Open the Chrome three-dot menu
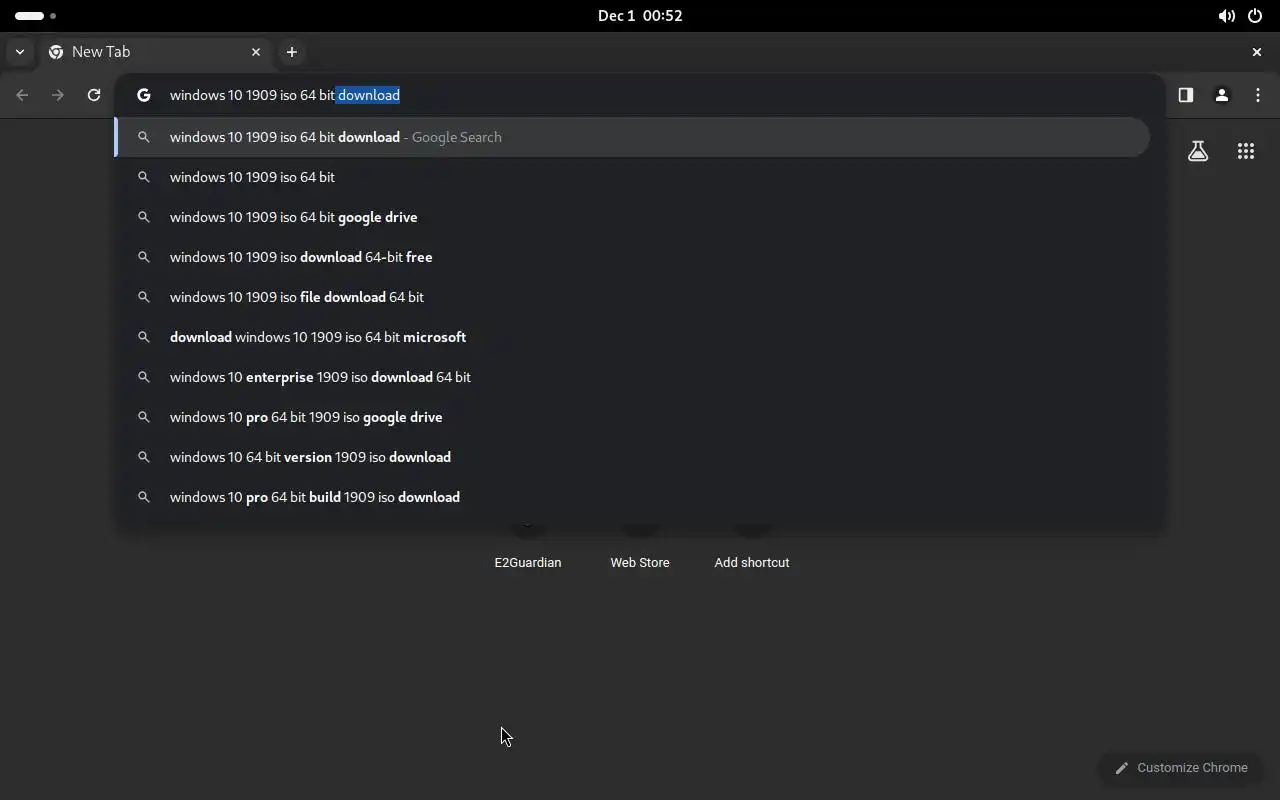The height and width of the screenshot is (800, 1280). click(1257, 95)
